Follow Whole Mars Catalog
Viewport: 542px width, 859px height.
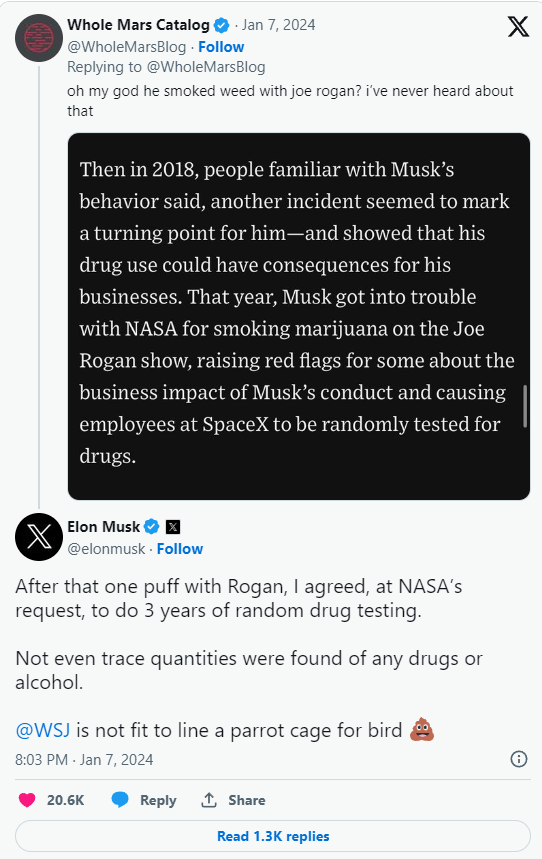point(221,47)
